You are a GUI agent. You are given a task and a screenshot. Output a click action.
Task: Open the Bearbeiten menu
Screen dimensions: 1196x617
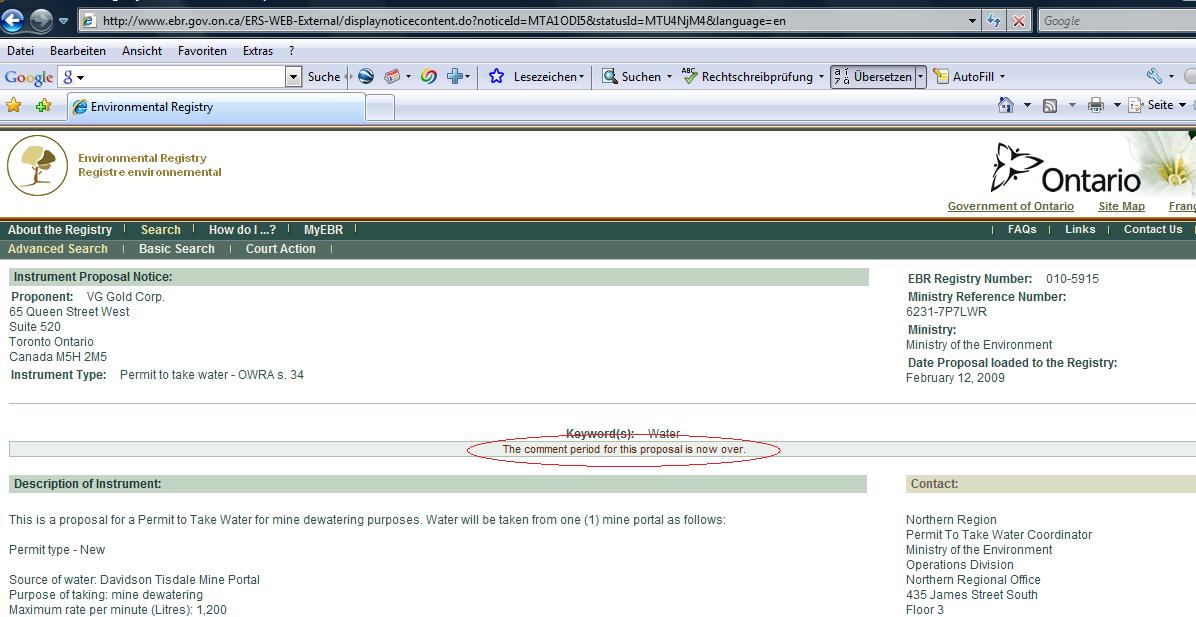coord(78,51)
